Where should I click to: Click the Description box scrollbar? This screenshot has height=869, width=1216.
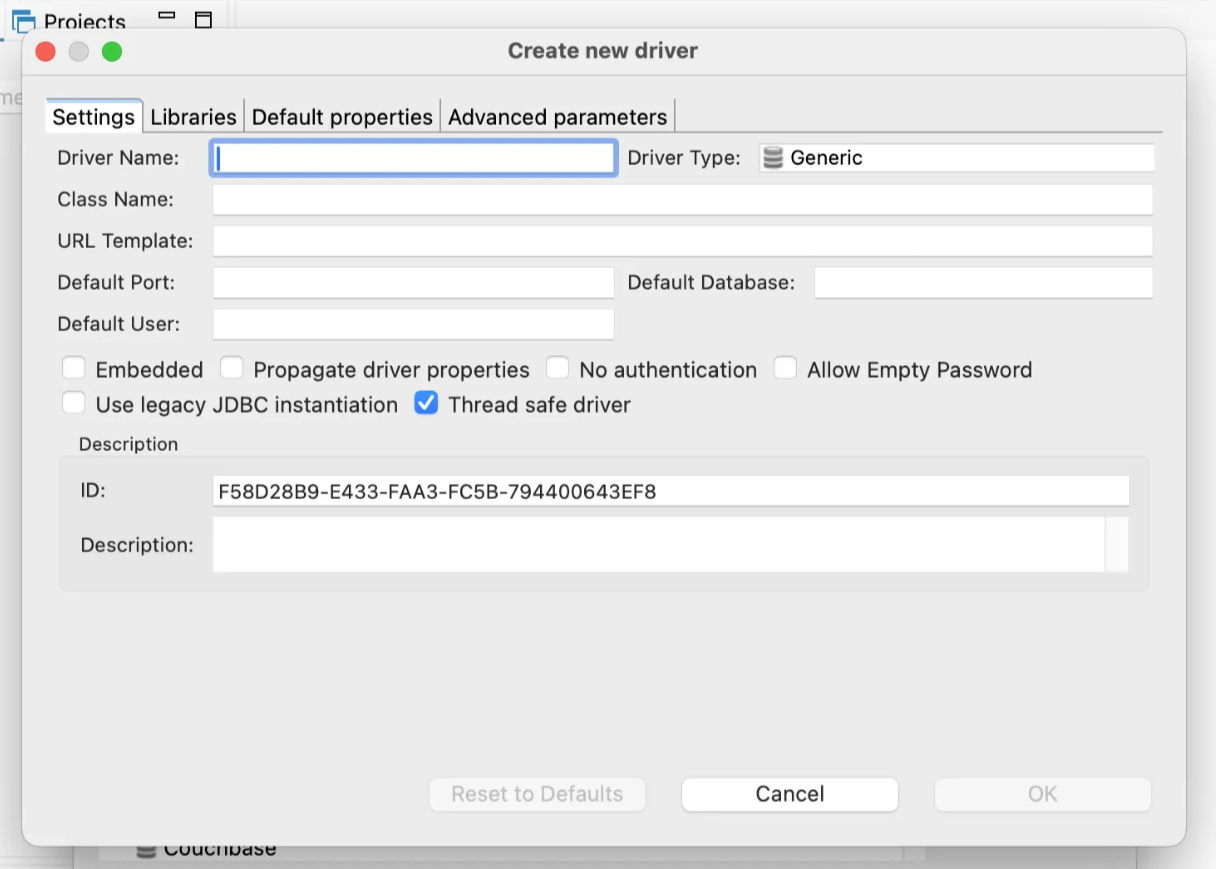tap(1116, 544)
